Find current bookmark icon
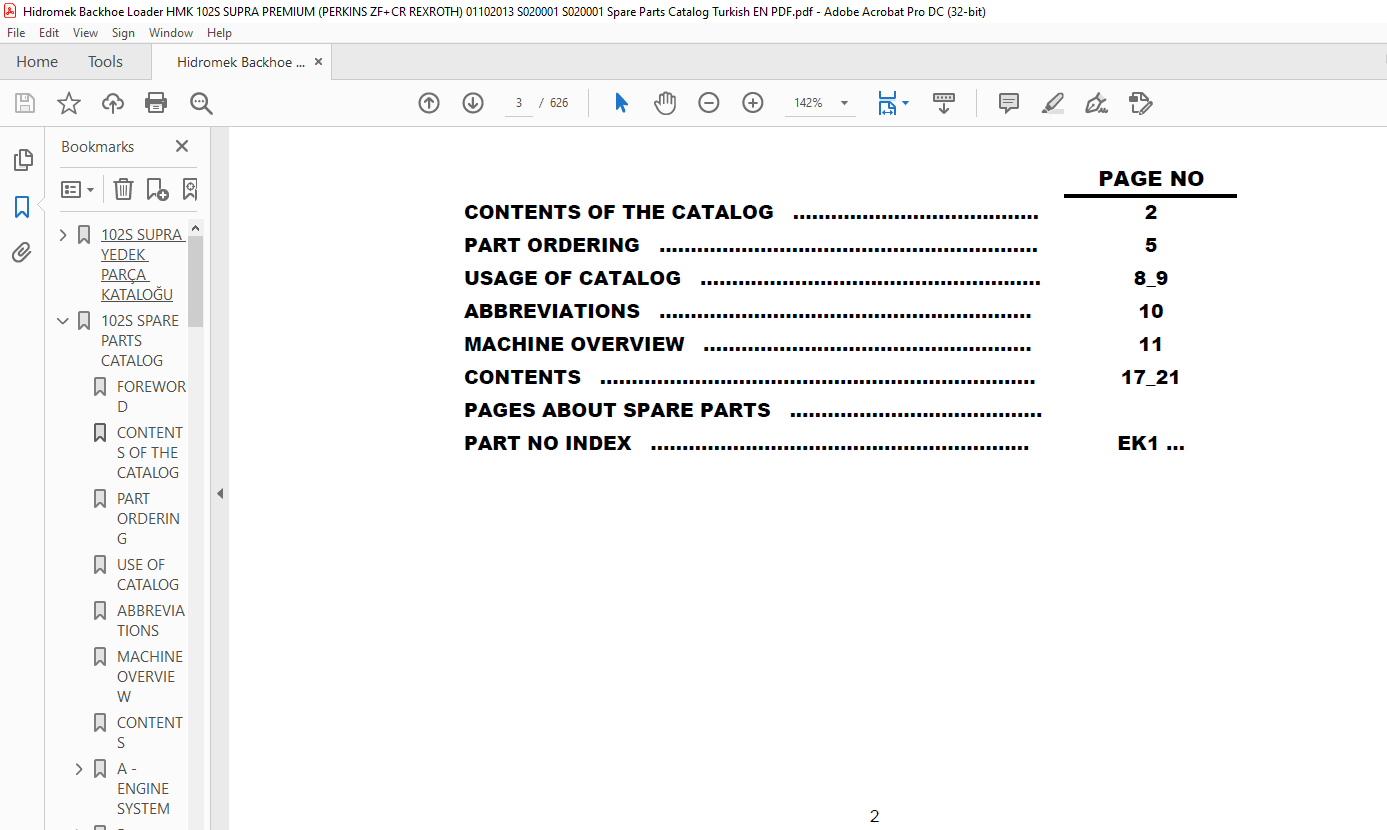1387x830 pixels. 190,189
